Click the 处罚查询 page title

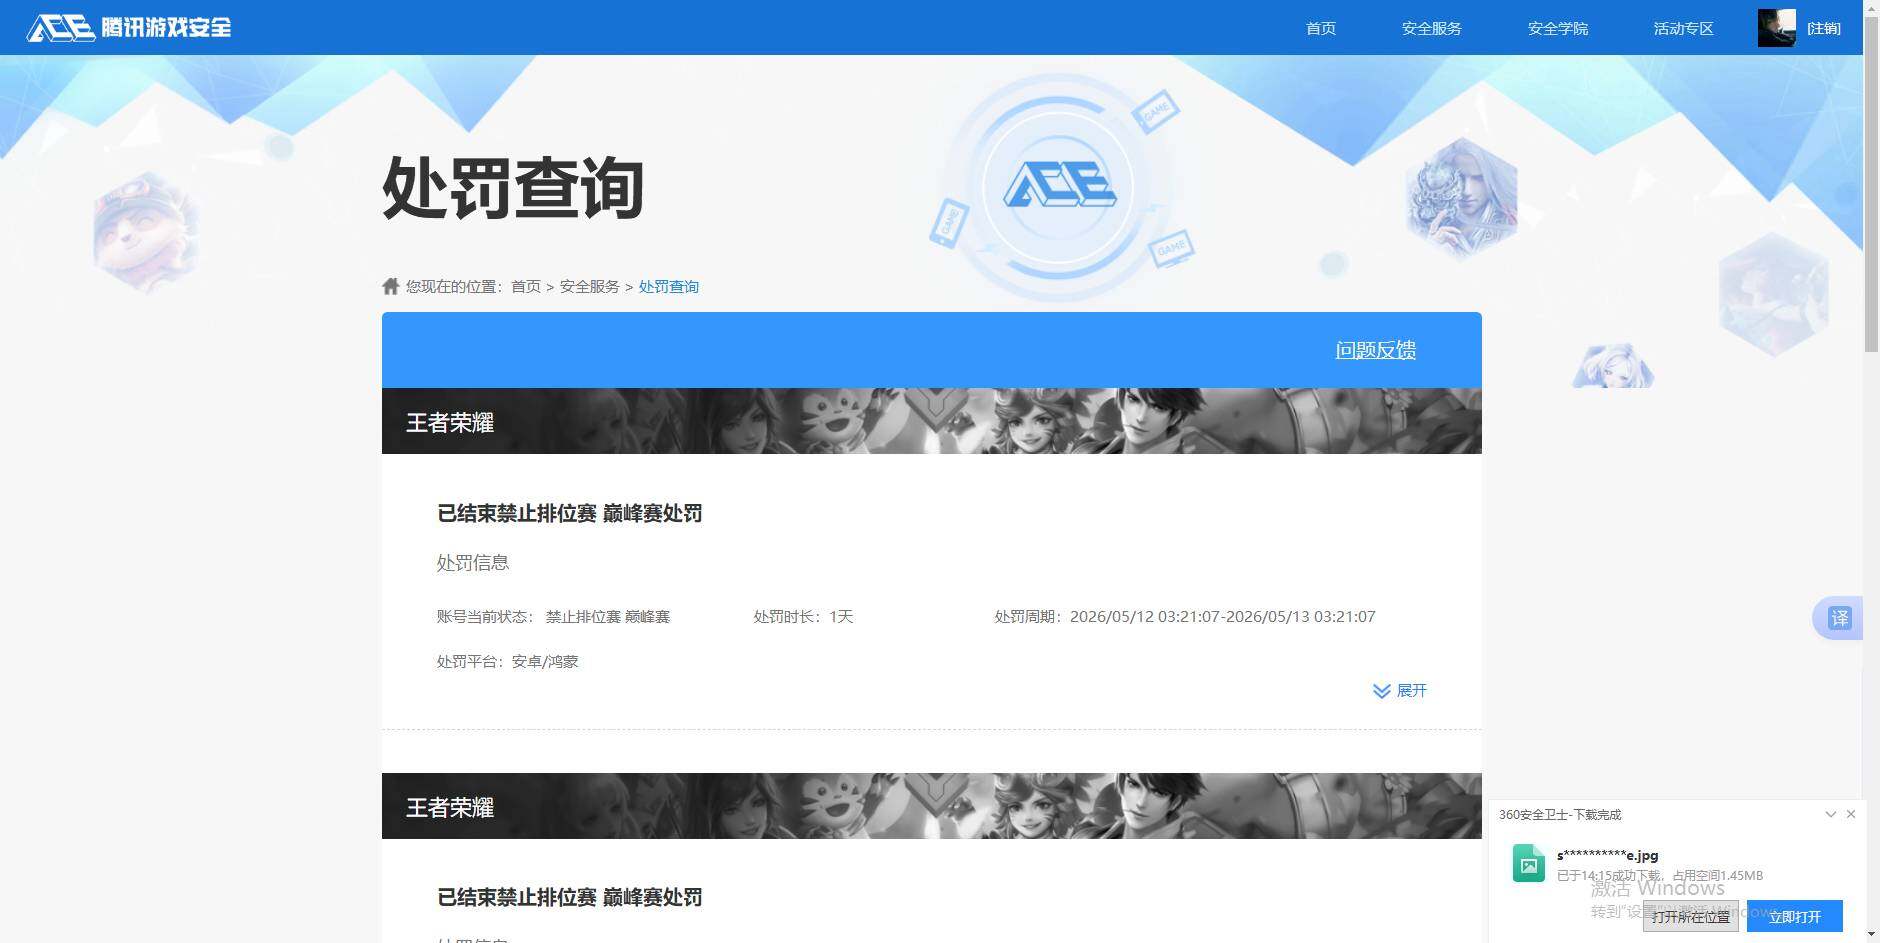coord(513,187)
